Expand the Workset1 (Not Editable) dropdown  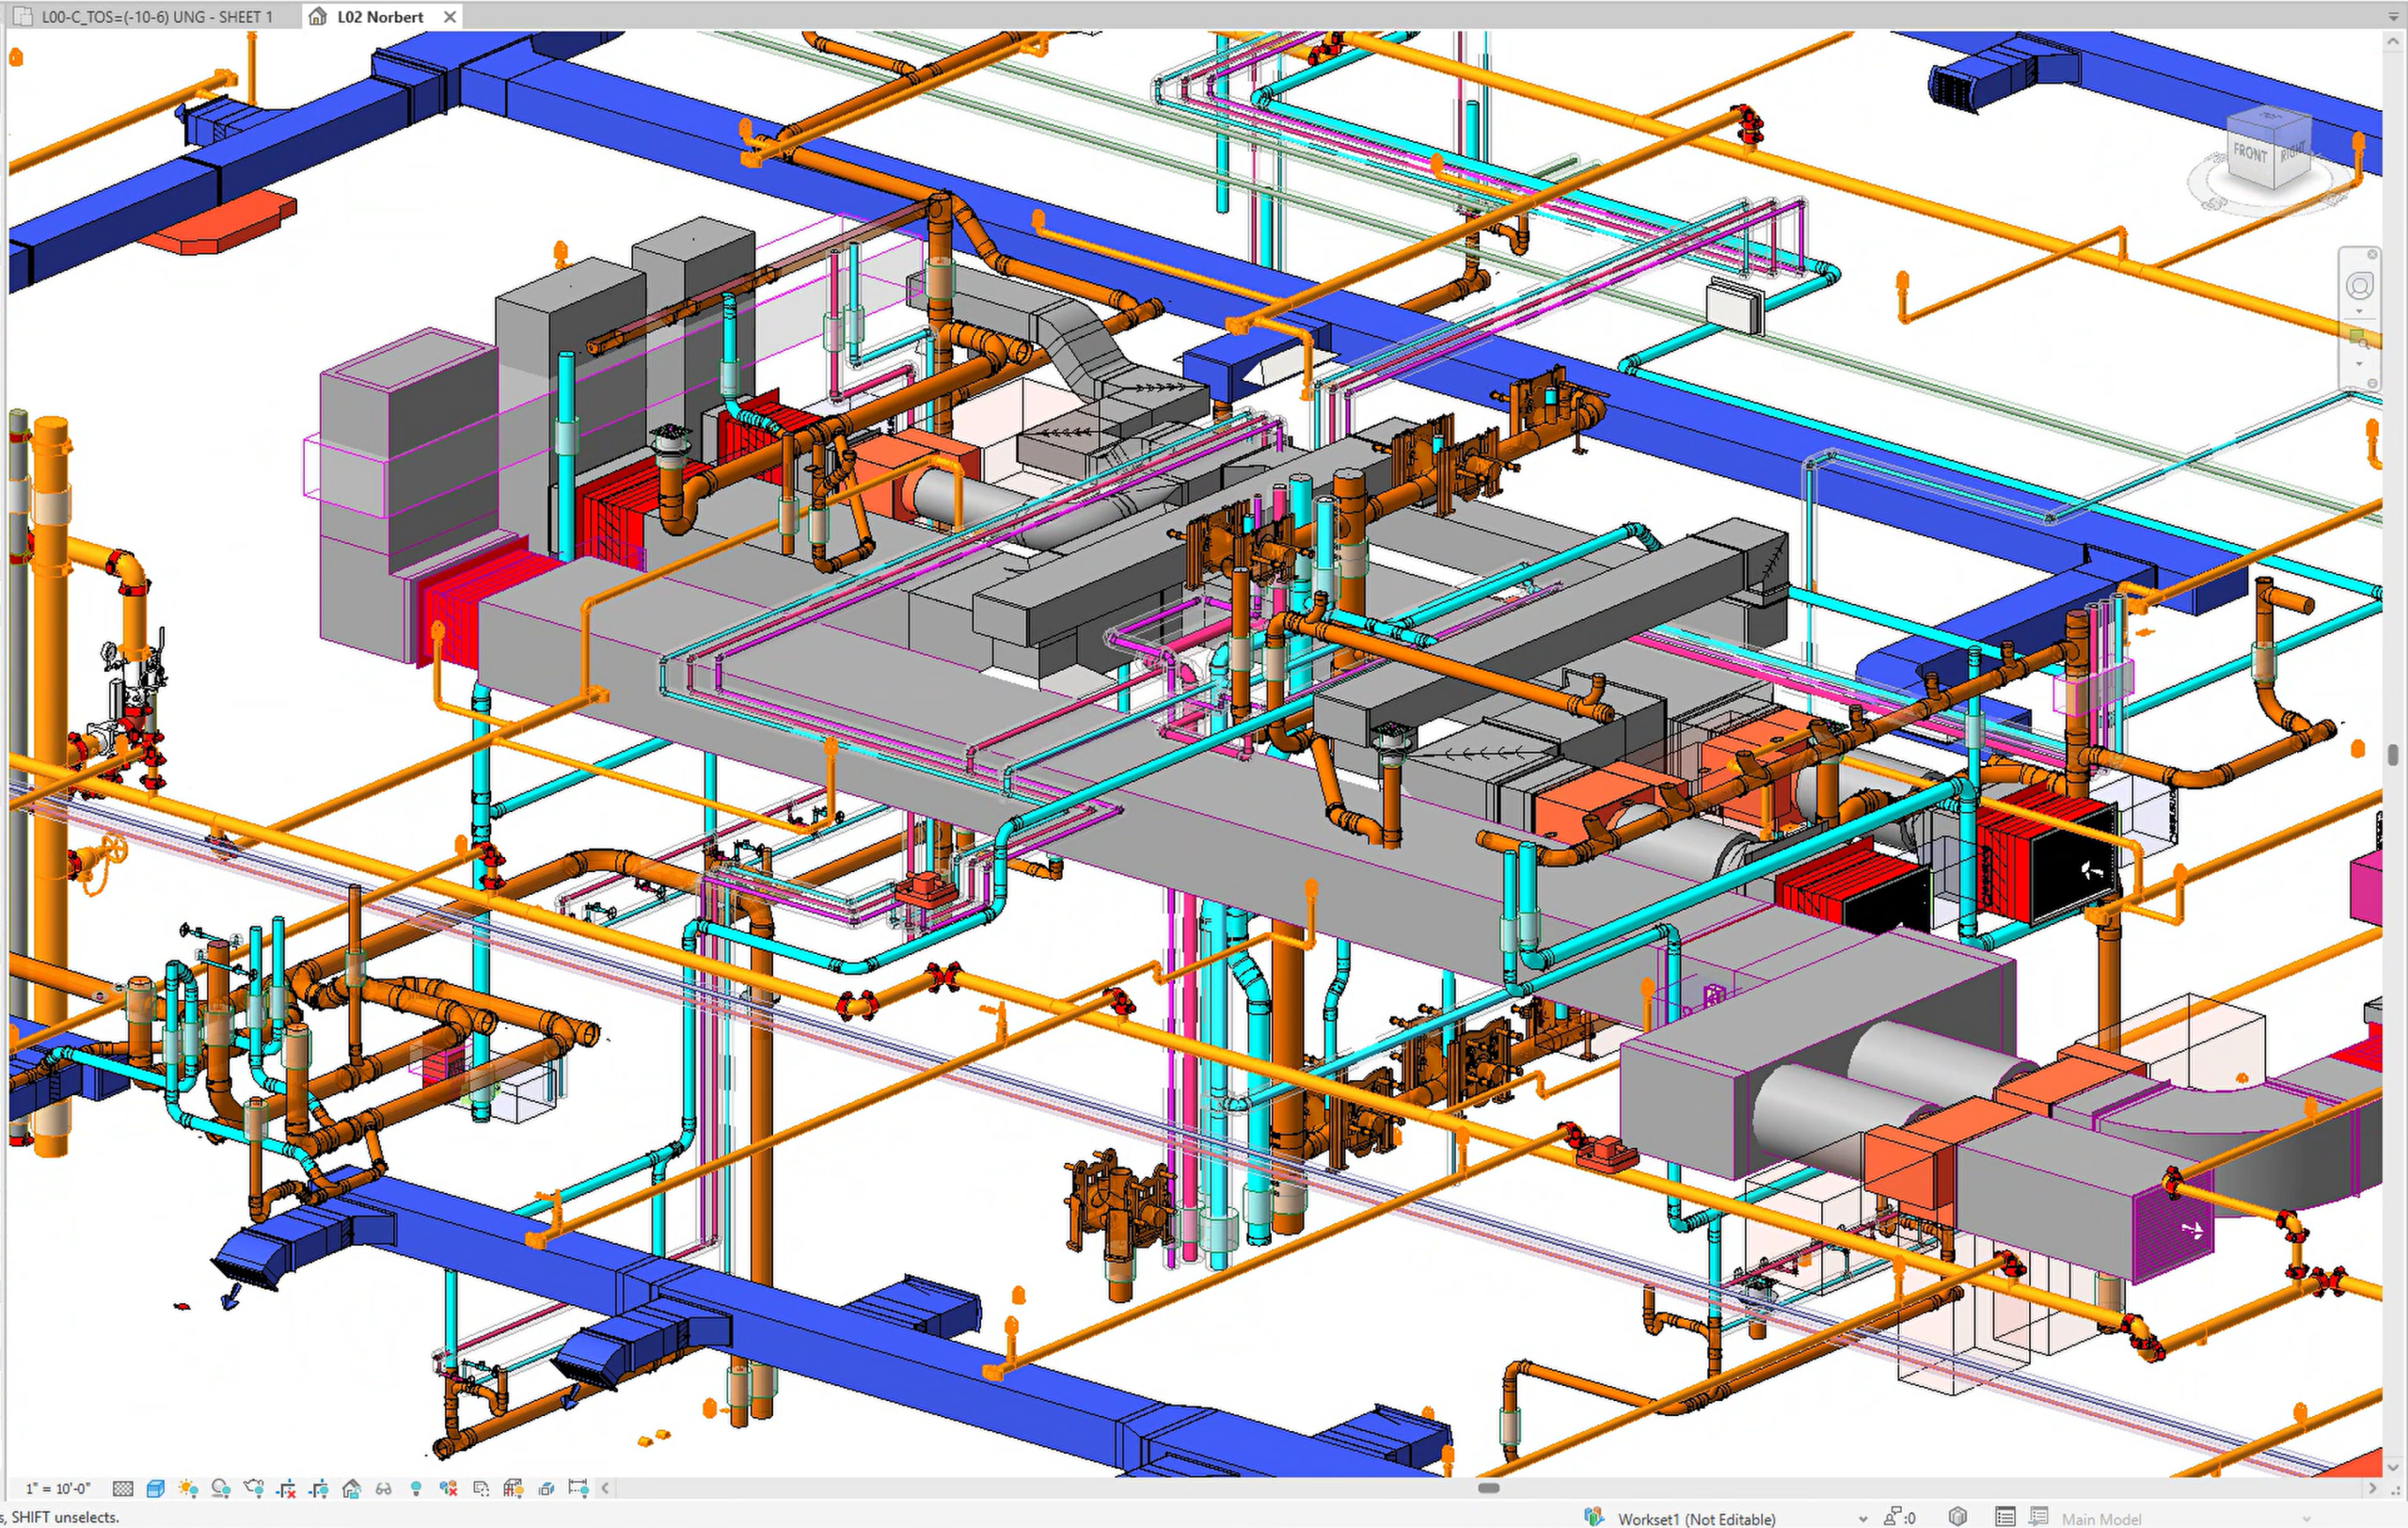(x=1862, y=1519)
